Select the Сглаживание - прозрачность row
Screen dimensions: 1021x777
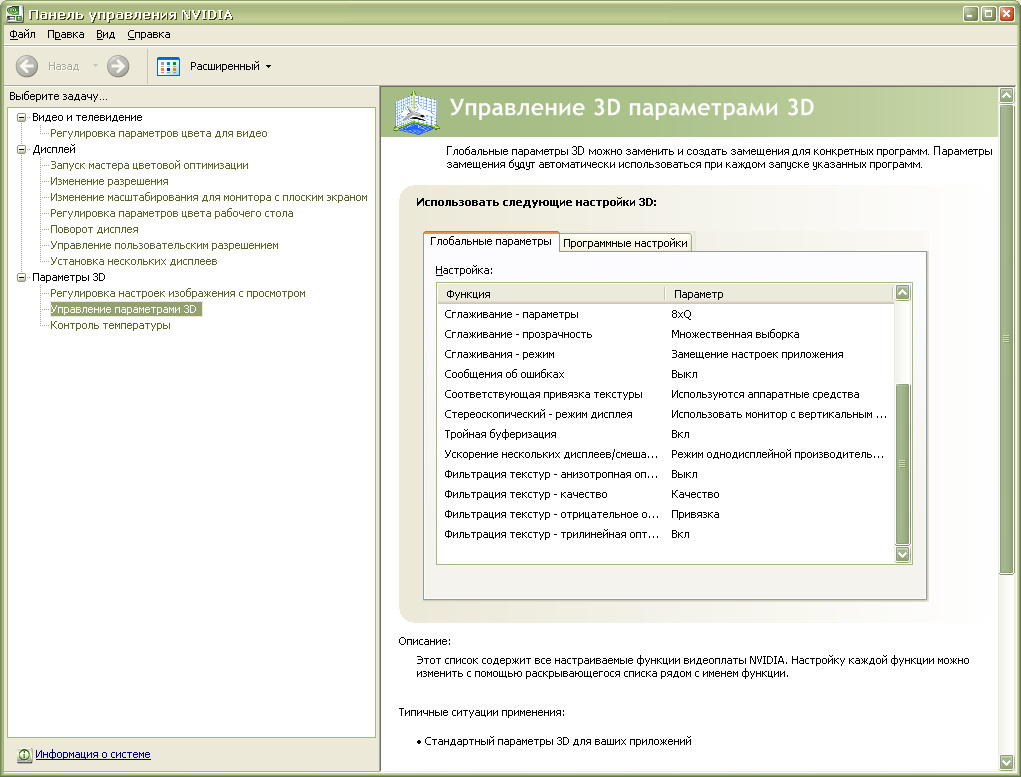pos(665,334)
